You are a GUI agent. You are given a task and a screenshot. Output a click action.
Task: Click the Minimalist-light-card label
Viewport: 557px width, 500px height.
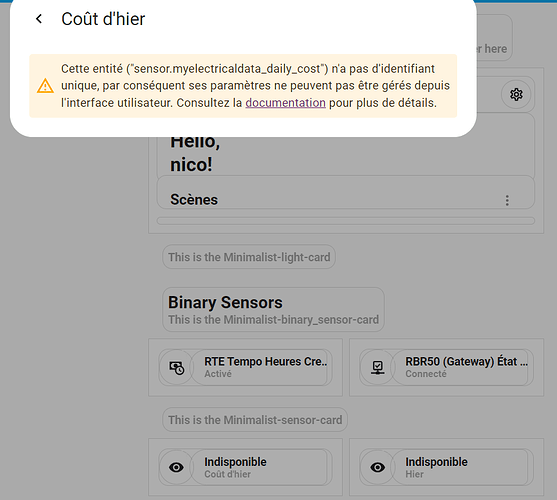pyautogui.click(x=249, y=257)
